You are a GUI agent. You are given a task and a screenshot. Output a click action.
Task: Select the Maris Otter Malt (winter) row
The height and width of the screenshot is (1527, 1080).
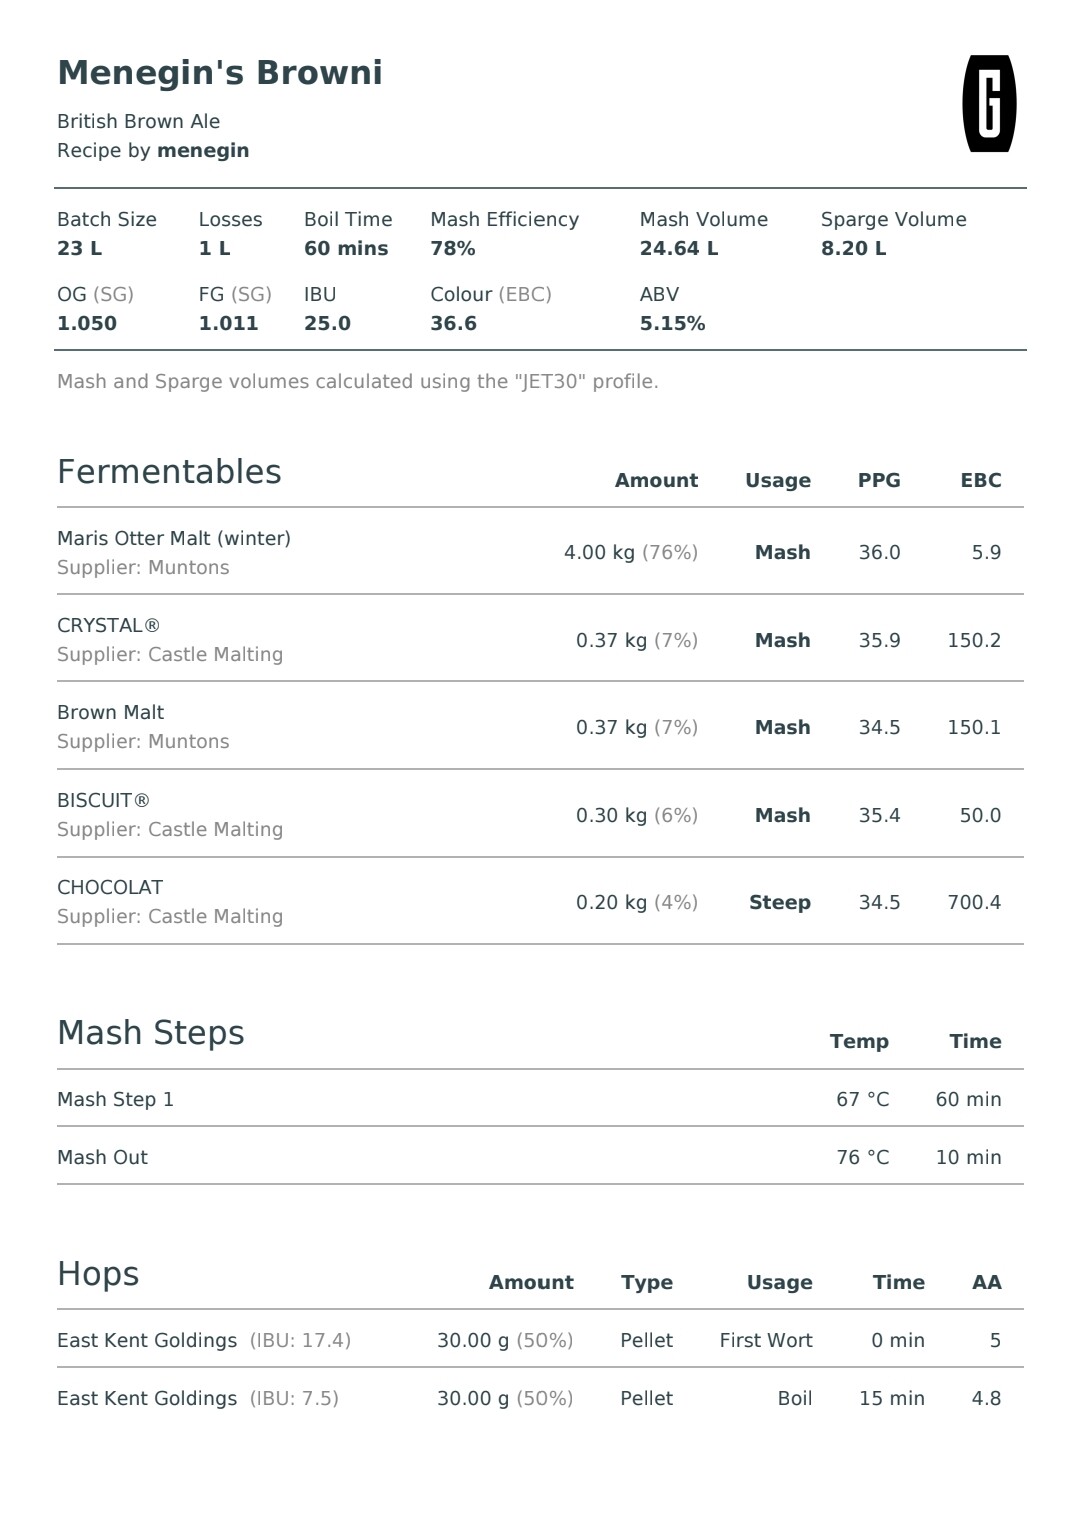tap(540, 552)
